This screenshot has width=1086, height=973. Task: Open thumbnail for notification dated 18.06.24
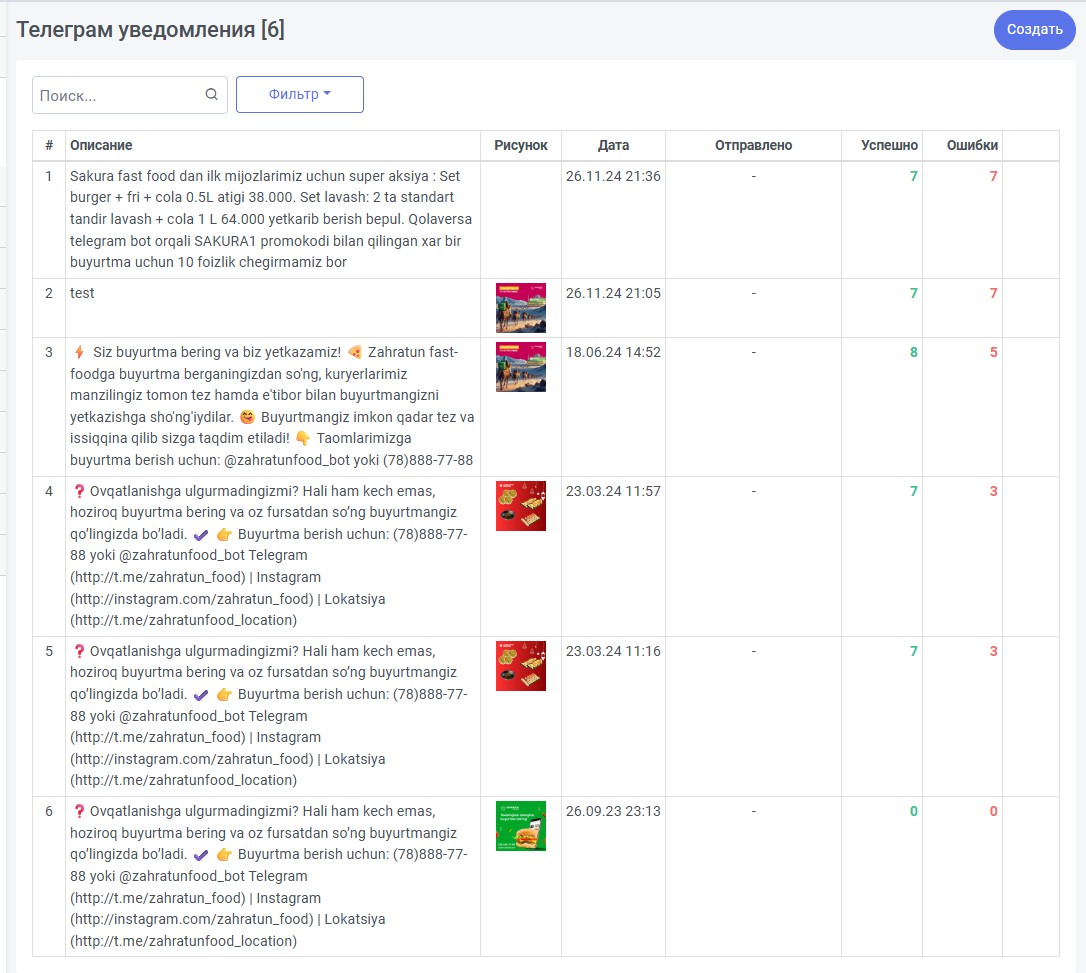521,367
